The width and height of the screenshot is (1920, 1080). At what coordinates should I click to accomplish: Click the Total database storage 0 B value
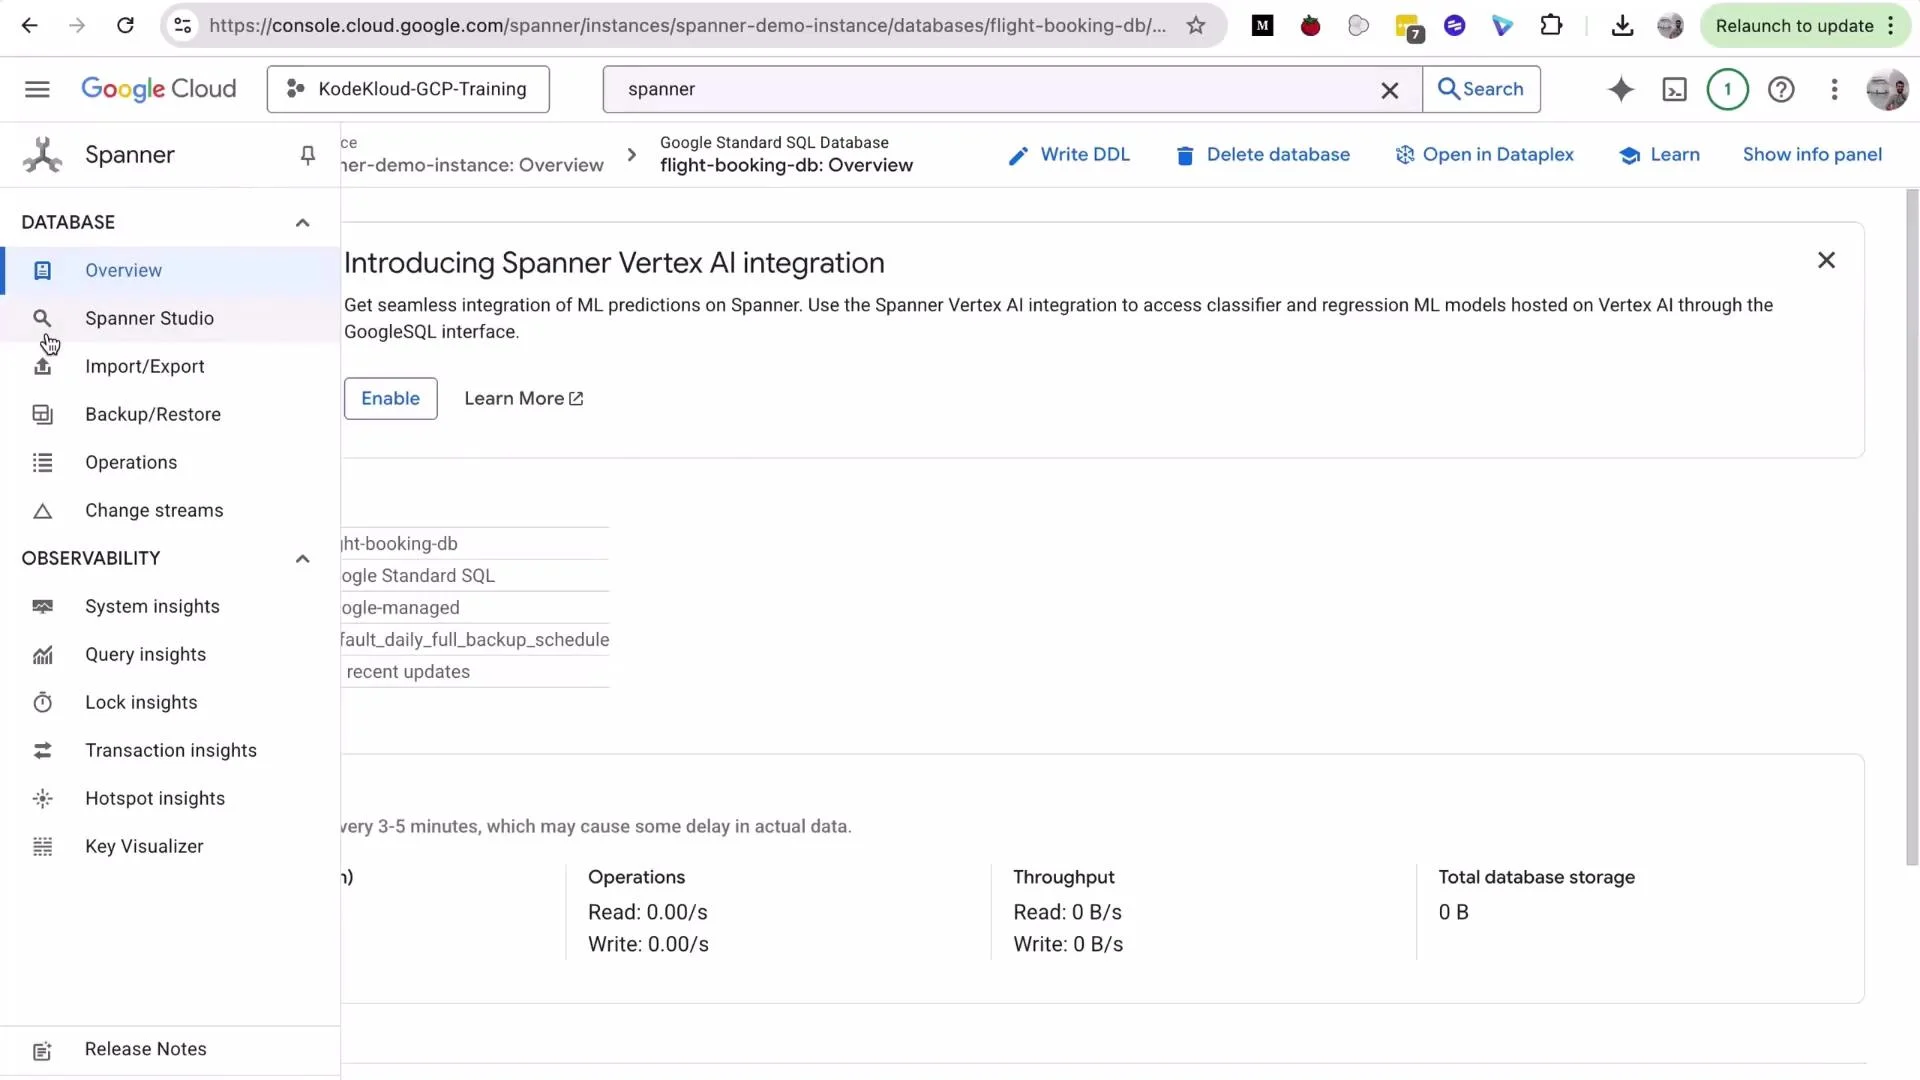[x=1453, y=912]
